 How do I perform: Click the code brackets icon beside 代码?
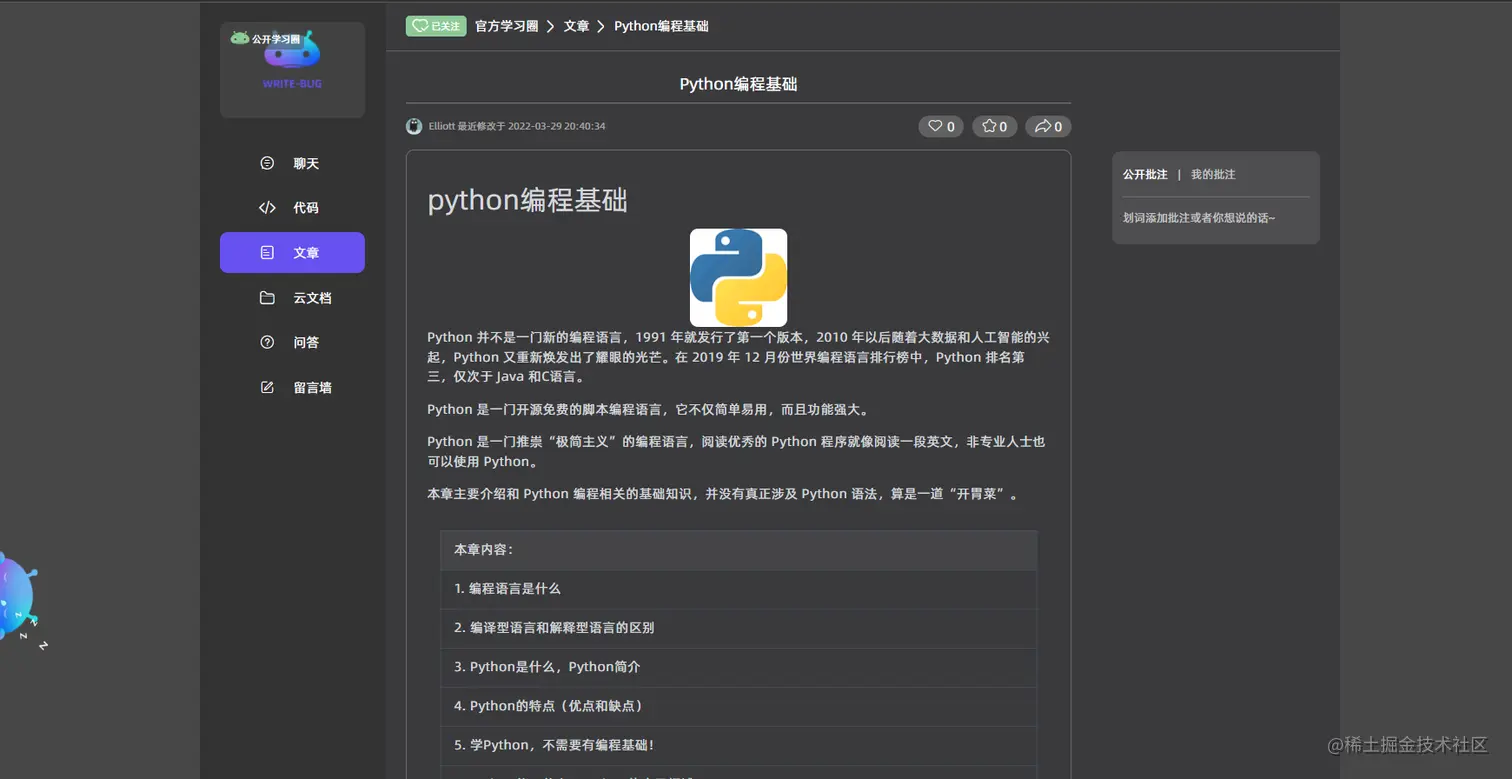coord(267,208)
